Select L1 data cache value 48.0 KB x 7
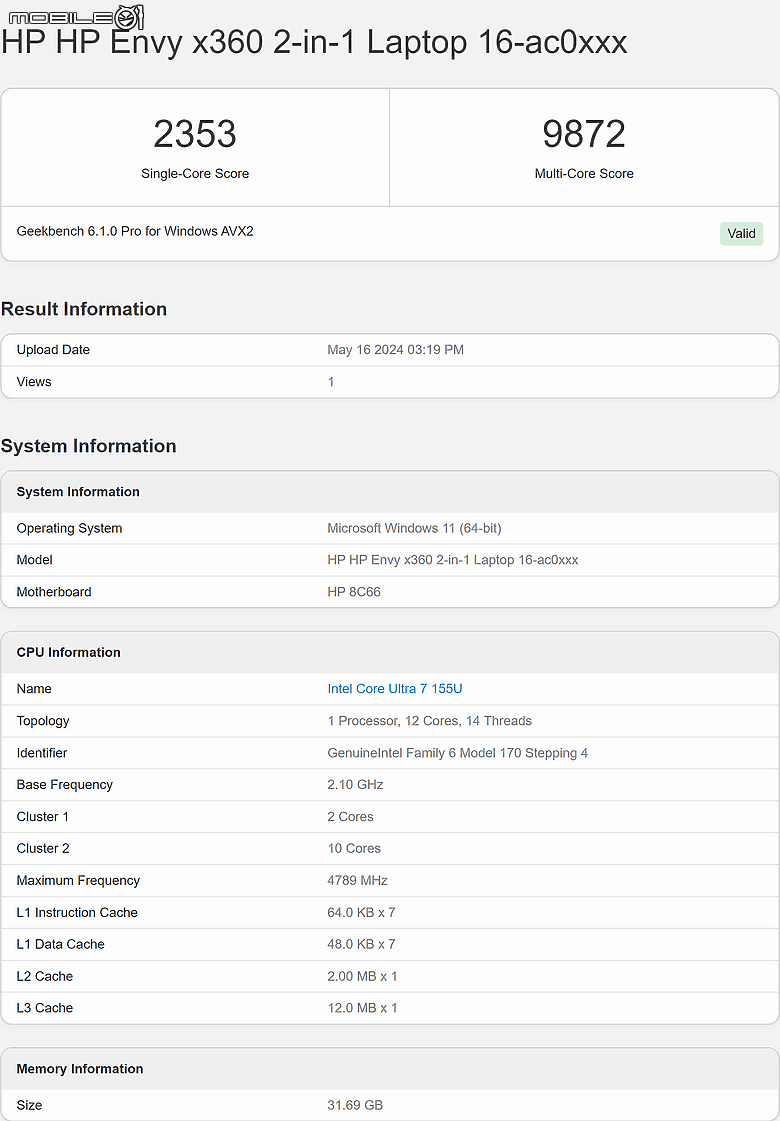Viewport: 780px width, 1121px height. [361, 944]
